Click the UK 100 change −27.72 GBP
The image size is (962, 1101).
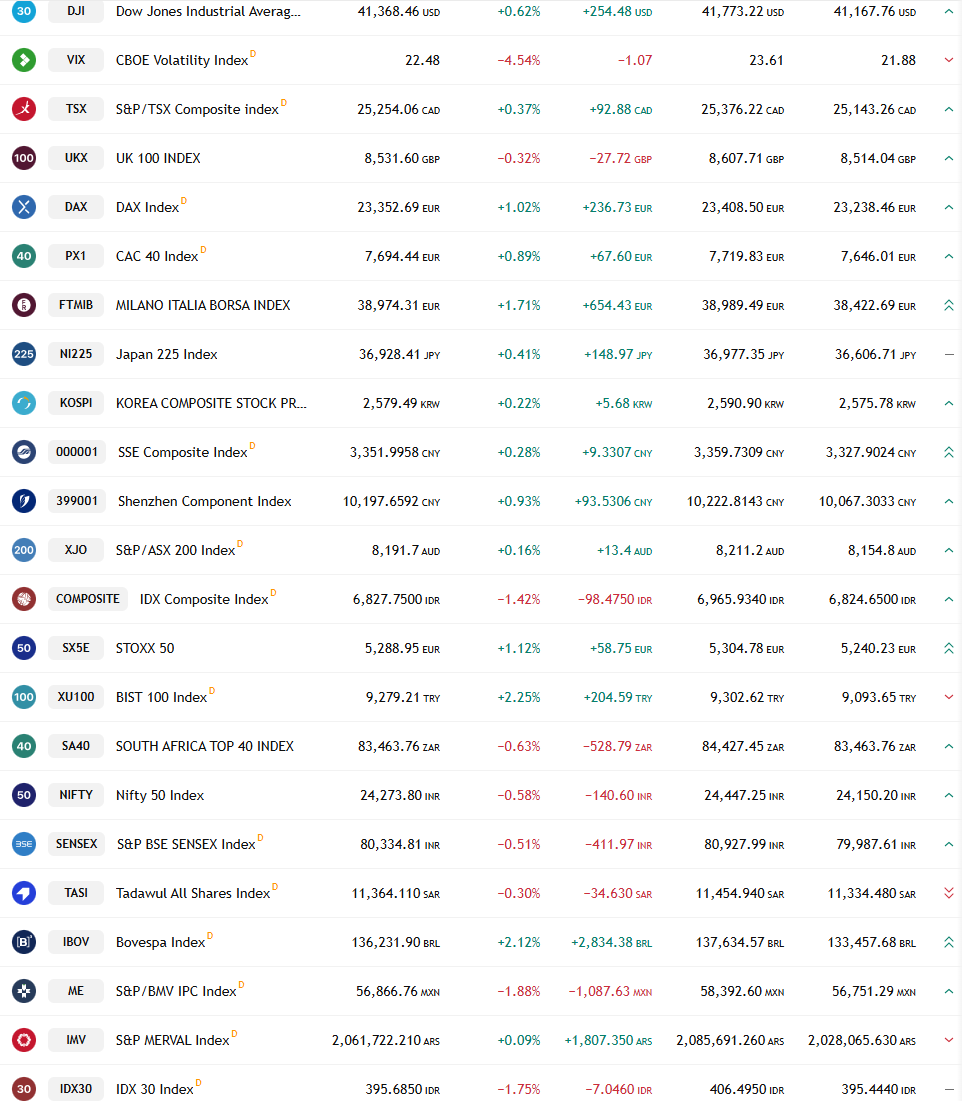coord(621,159)
